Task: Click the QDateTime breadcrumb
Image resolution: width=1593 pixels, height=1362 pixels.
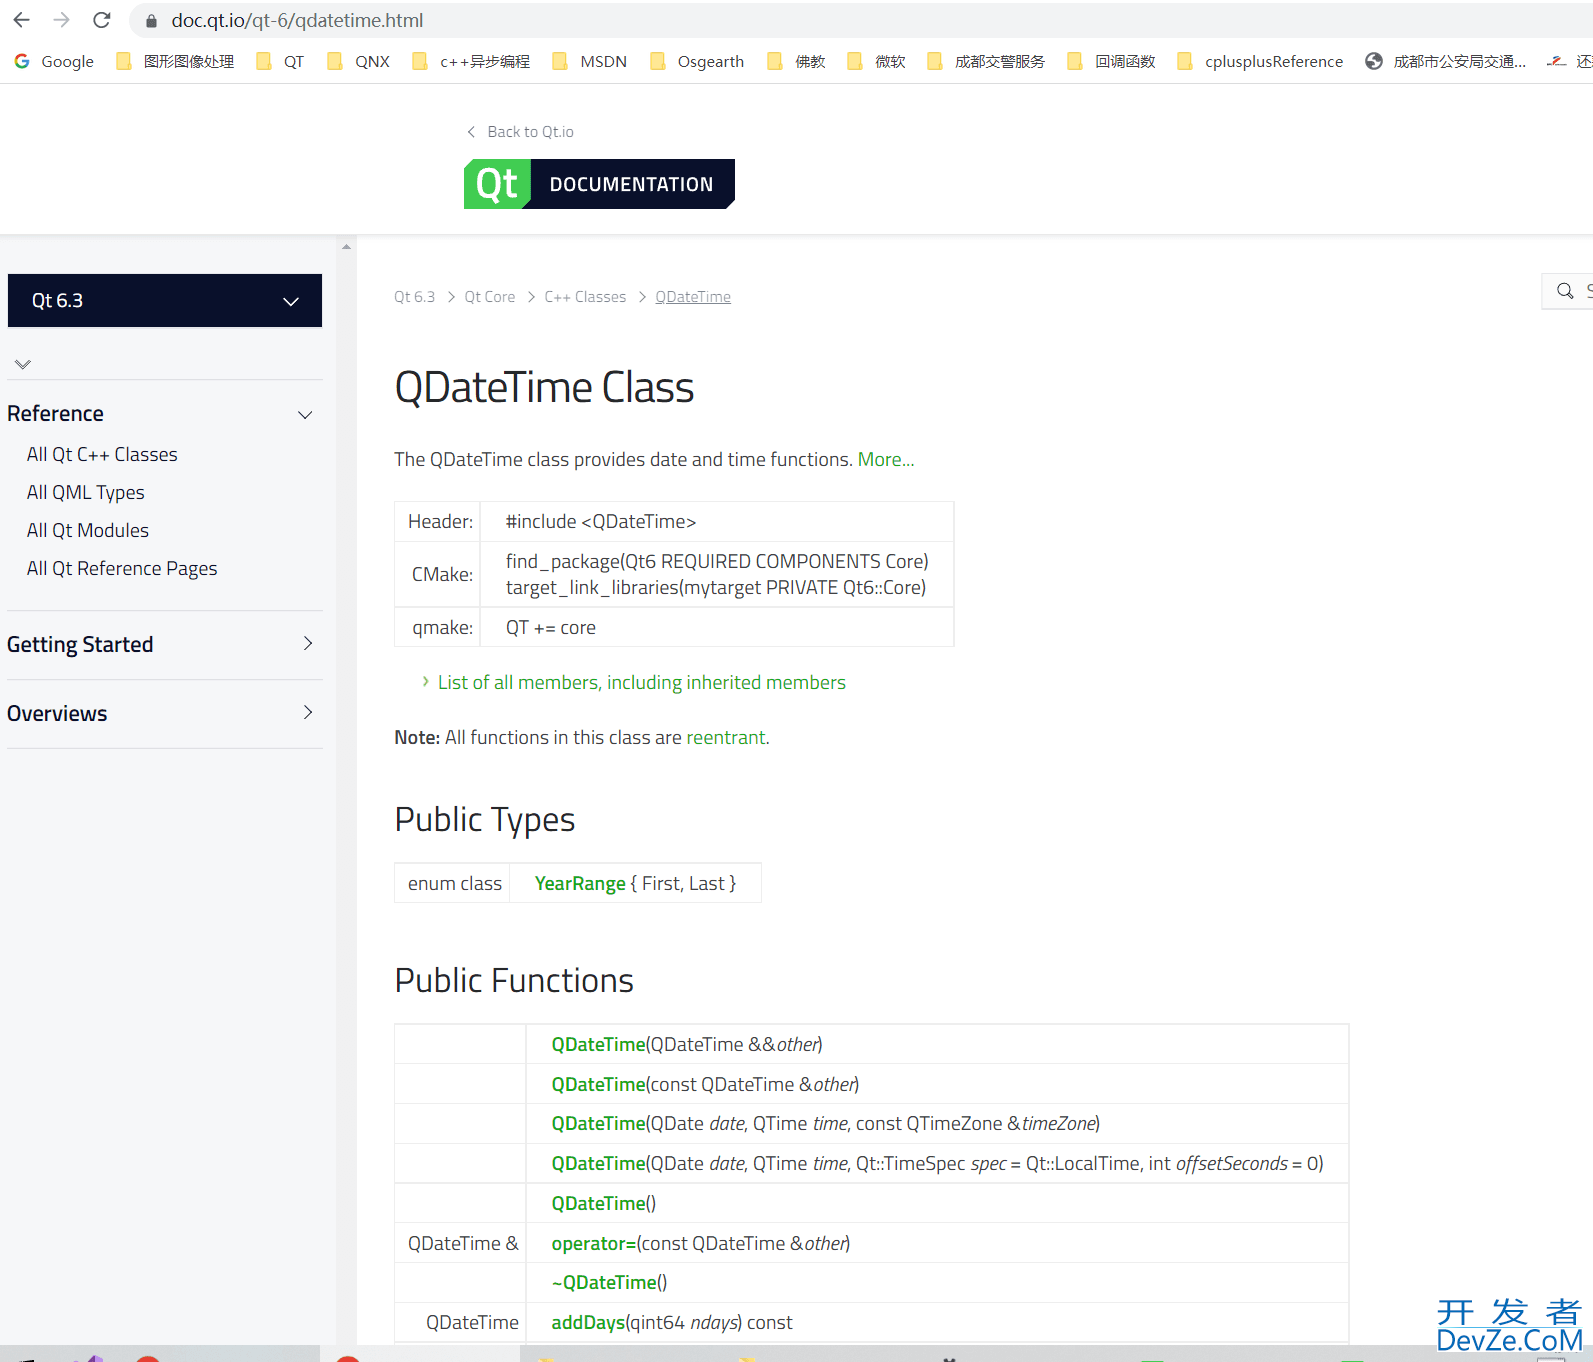Action: [x=693, y=297]
